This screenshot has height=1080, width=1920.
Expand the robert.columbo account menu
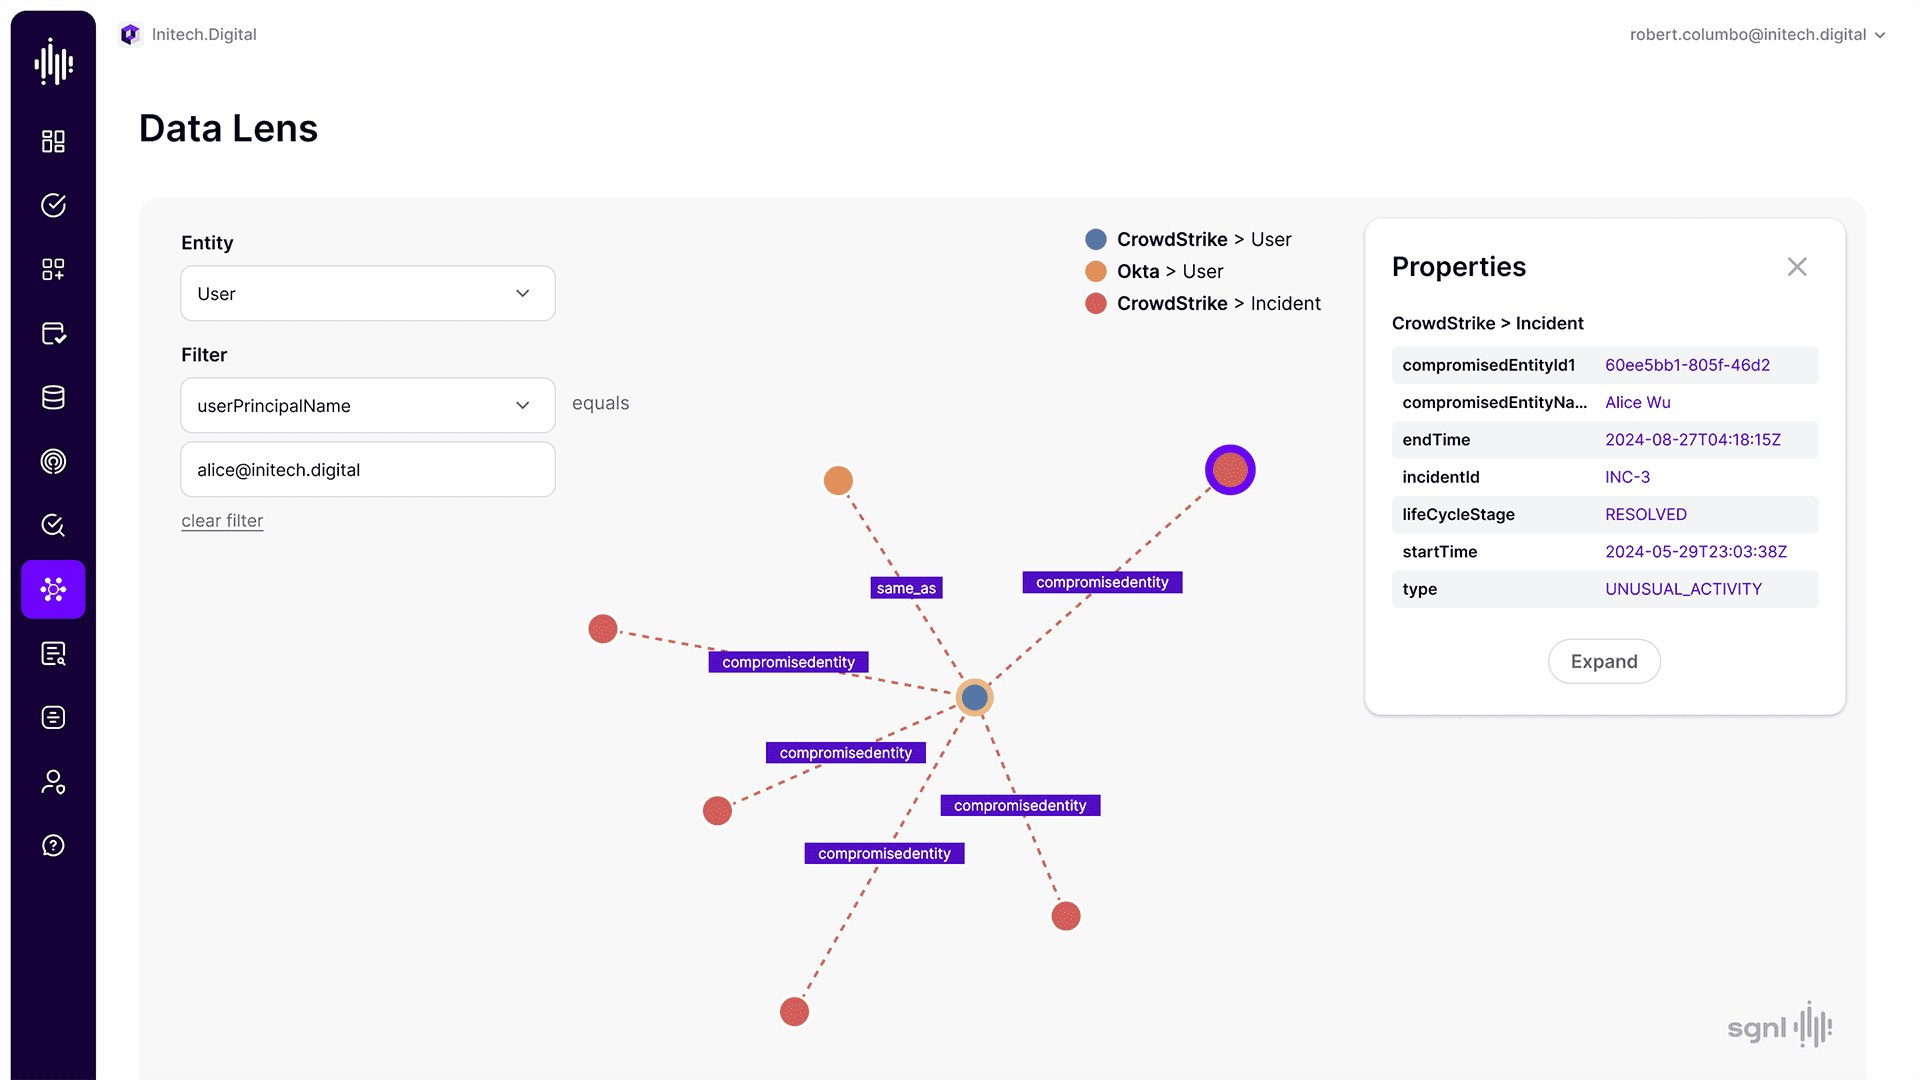[x=1757, y=34]
